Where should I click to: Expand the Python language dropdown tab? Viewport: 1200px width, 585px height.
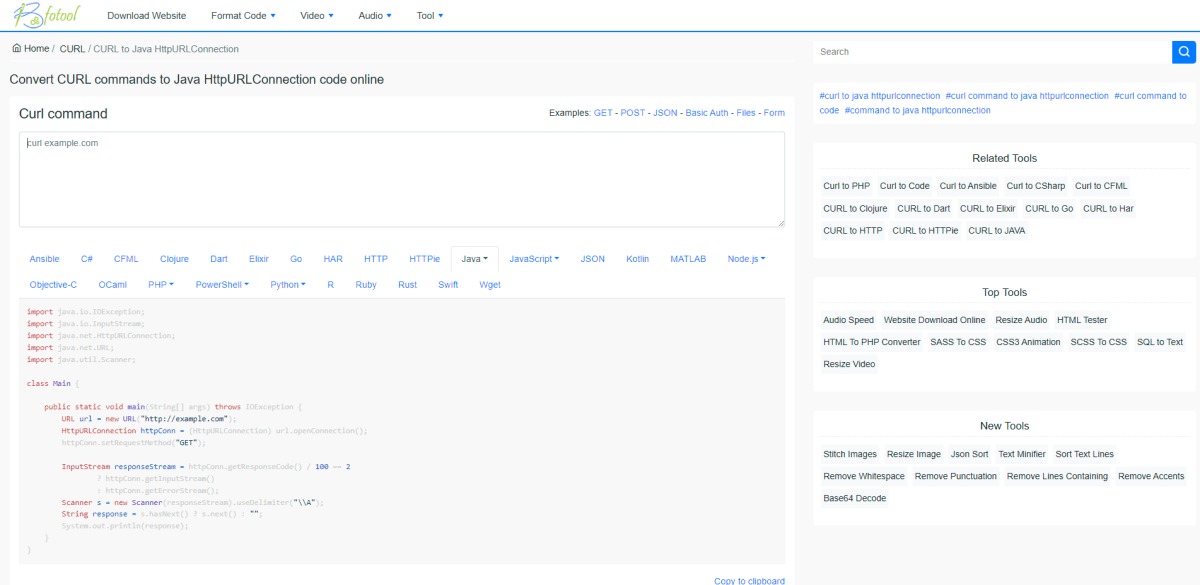coord(288,285)
